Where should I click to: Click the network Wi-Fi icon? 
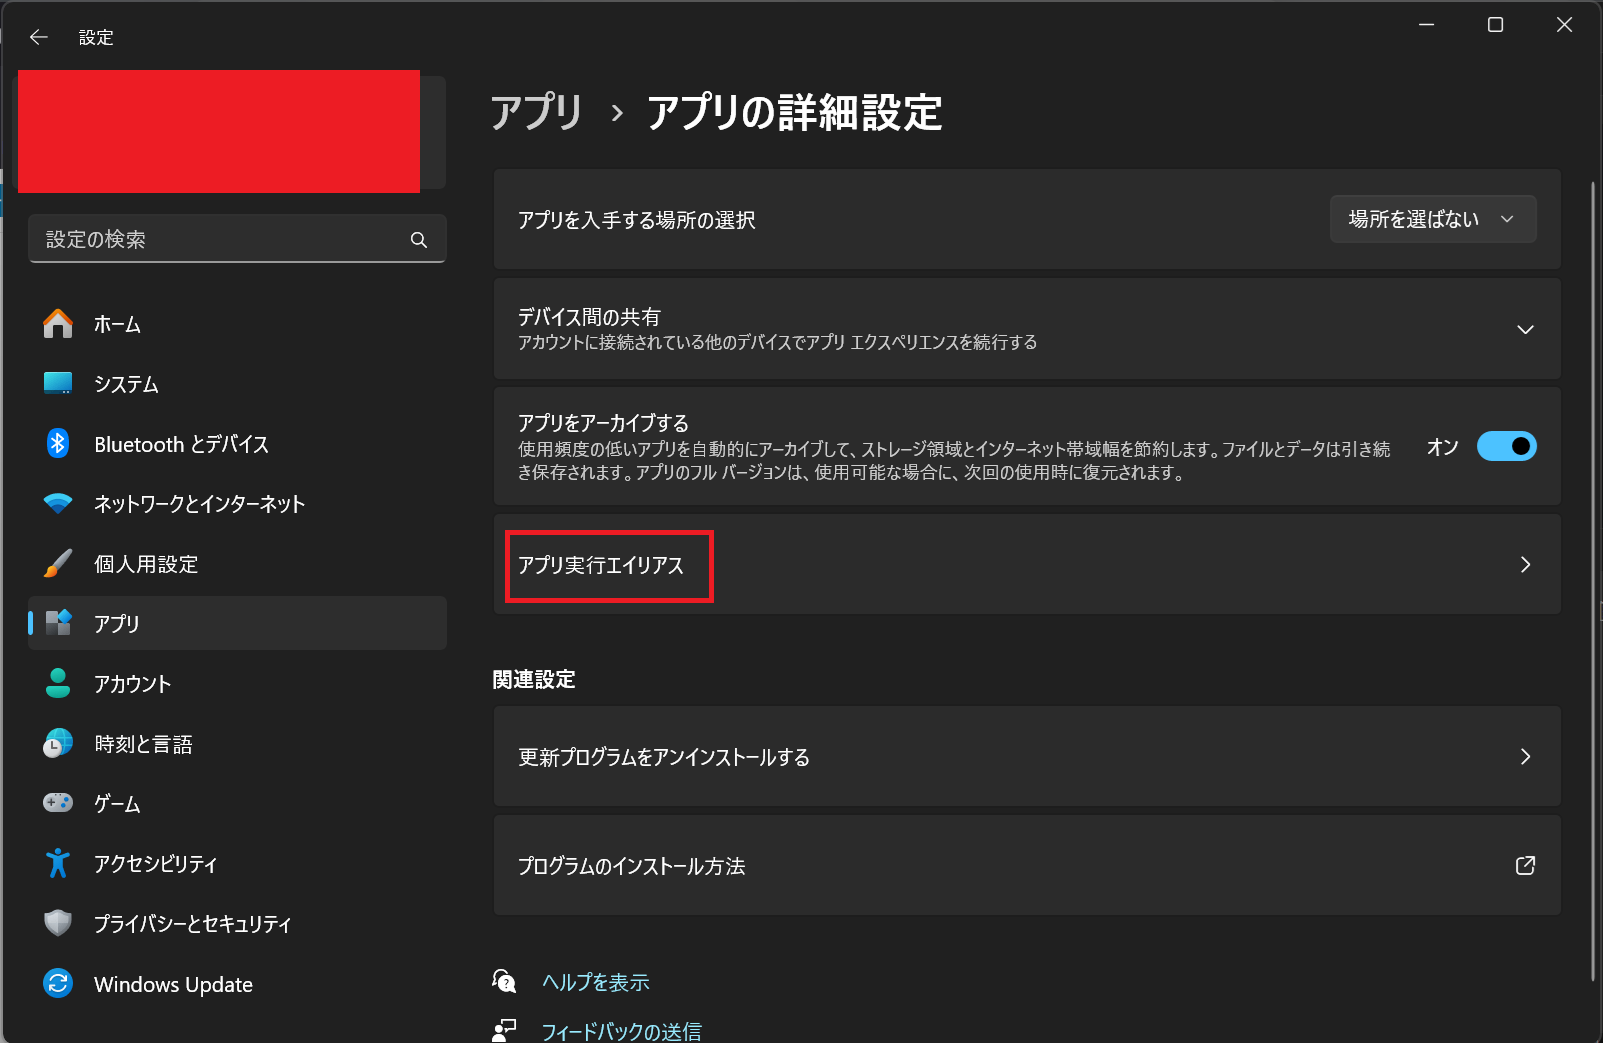click(x=58, y=503)
